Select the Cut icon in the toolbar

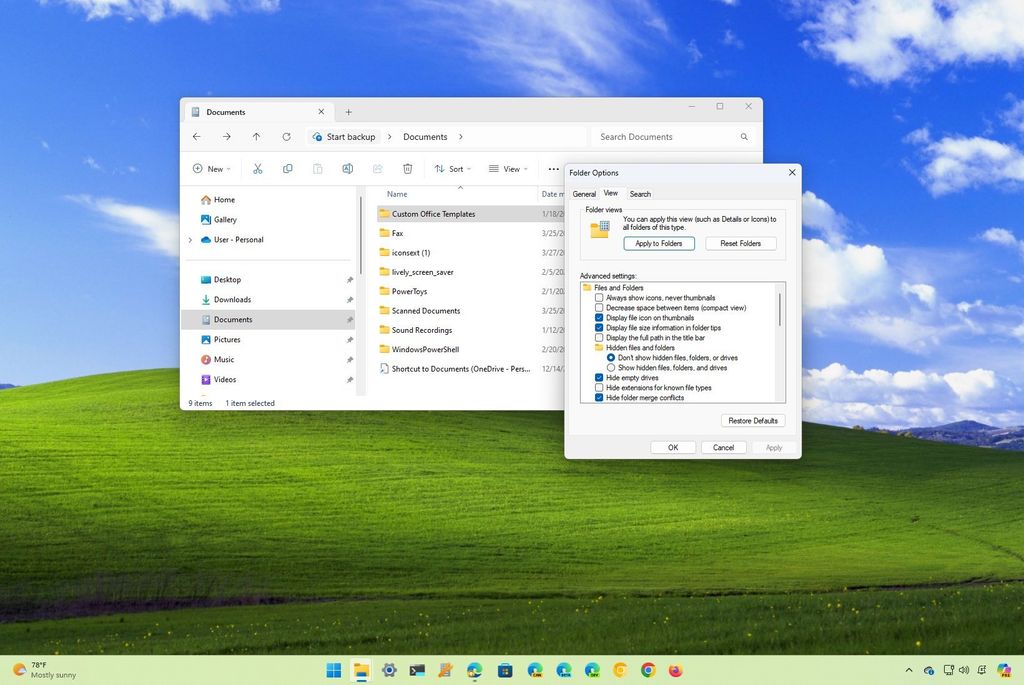pyautogui.click(x=257, y=169)
